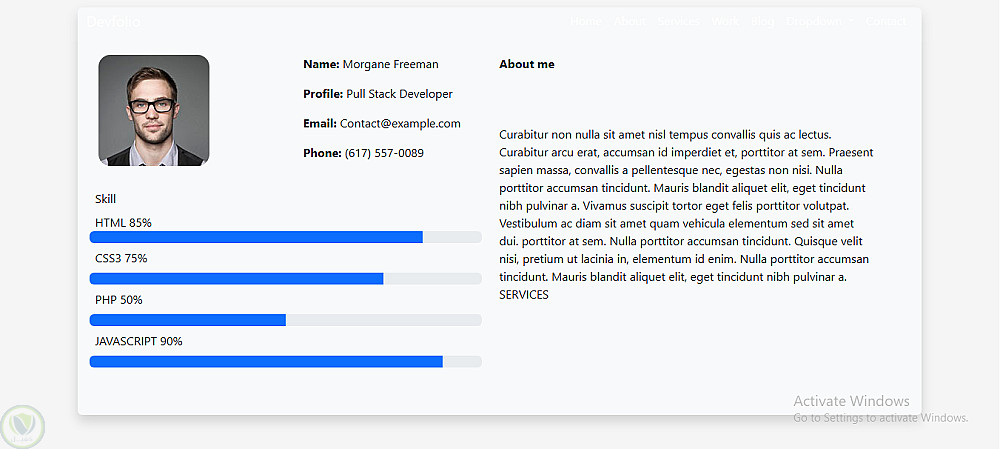Image resolution: width=1000 pixels, height=449 pixels.
Task: Click the Pull Stack Developer profile text
Action: [x=399, y=94]
